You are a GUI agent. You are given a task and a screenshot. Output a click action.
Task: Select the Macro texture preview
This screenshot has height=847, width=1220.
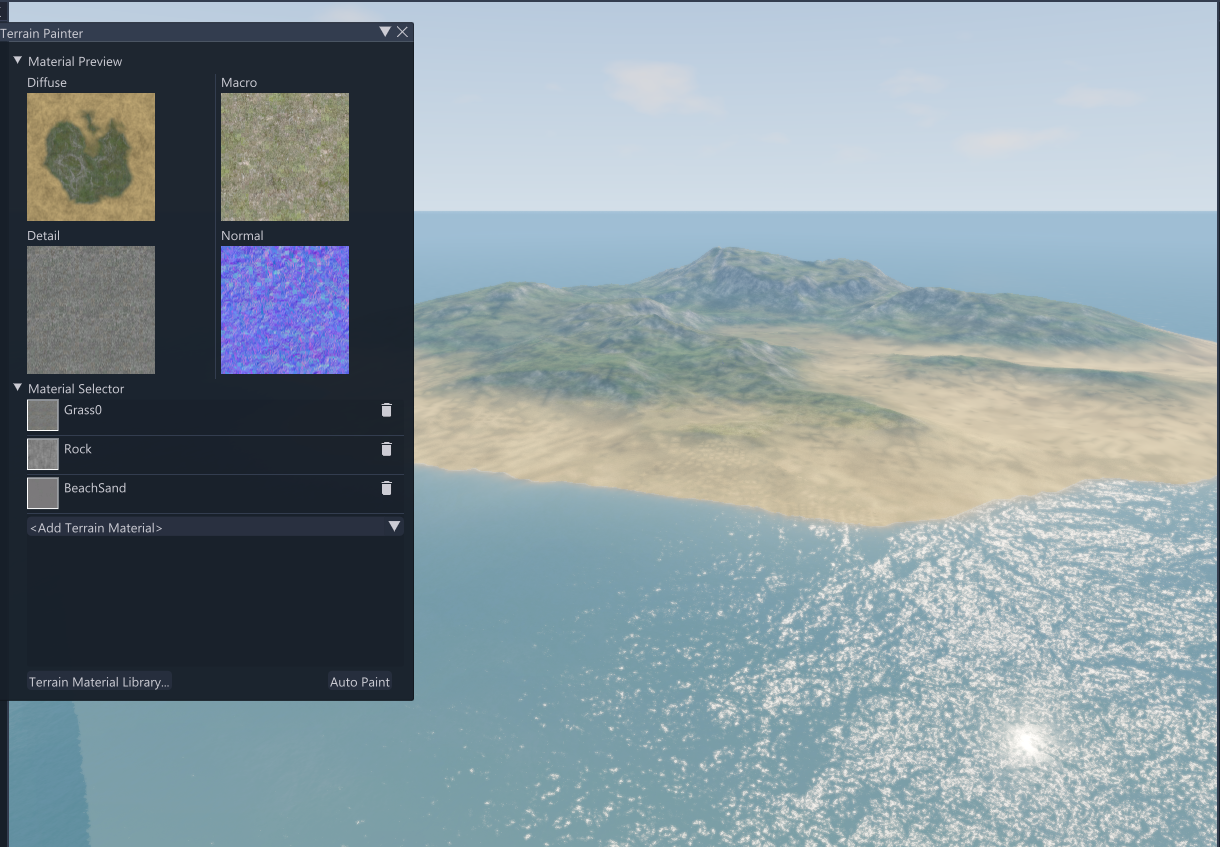285,157
